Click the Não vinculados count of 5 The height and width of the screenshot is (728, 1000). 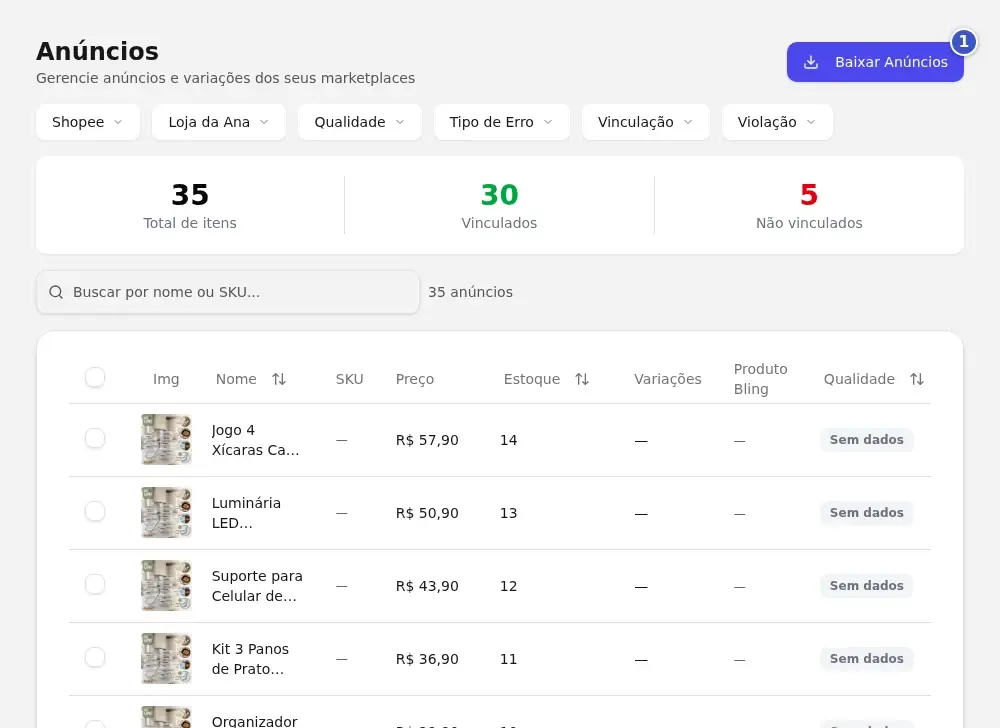809,195
